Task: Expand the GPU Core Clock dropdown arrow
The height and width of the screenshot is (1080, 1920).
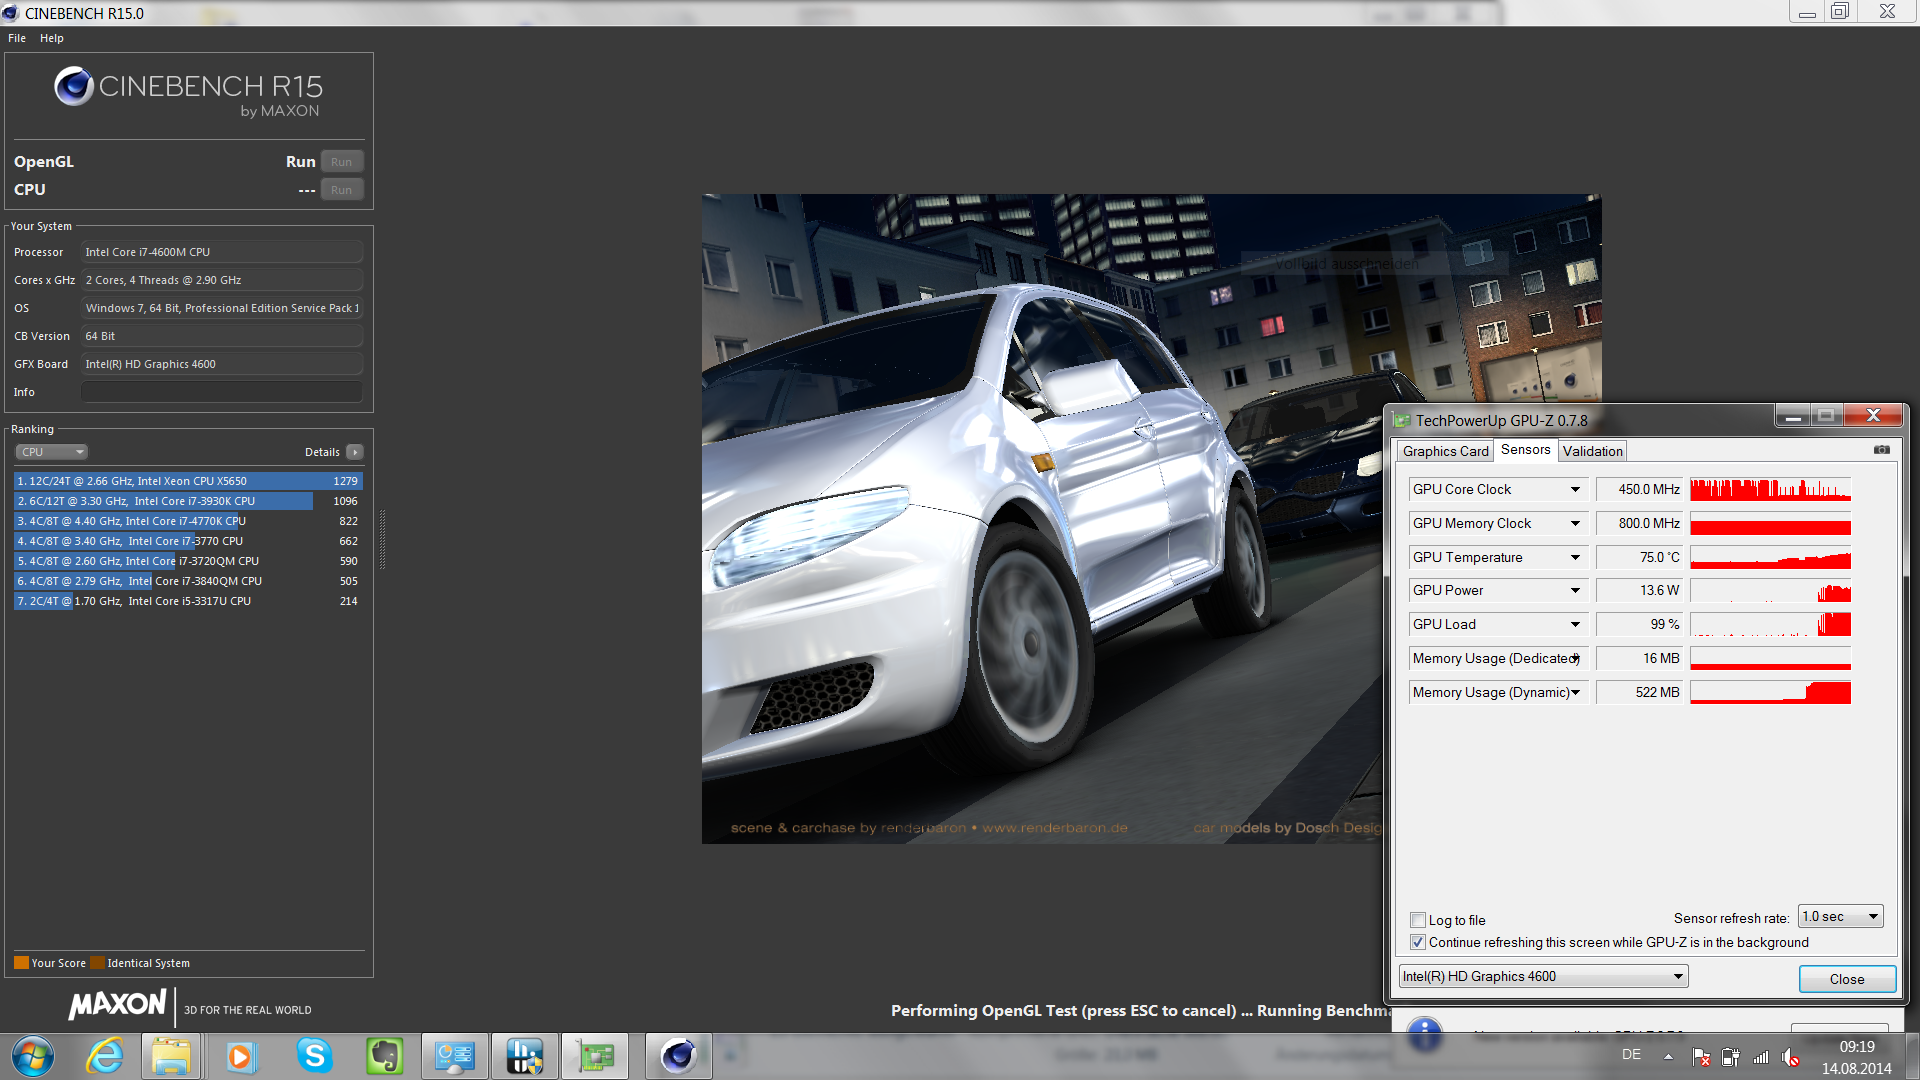Action: [x=1575, y=489]
